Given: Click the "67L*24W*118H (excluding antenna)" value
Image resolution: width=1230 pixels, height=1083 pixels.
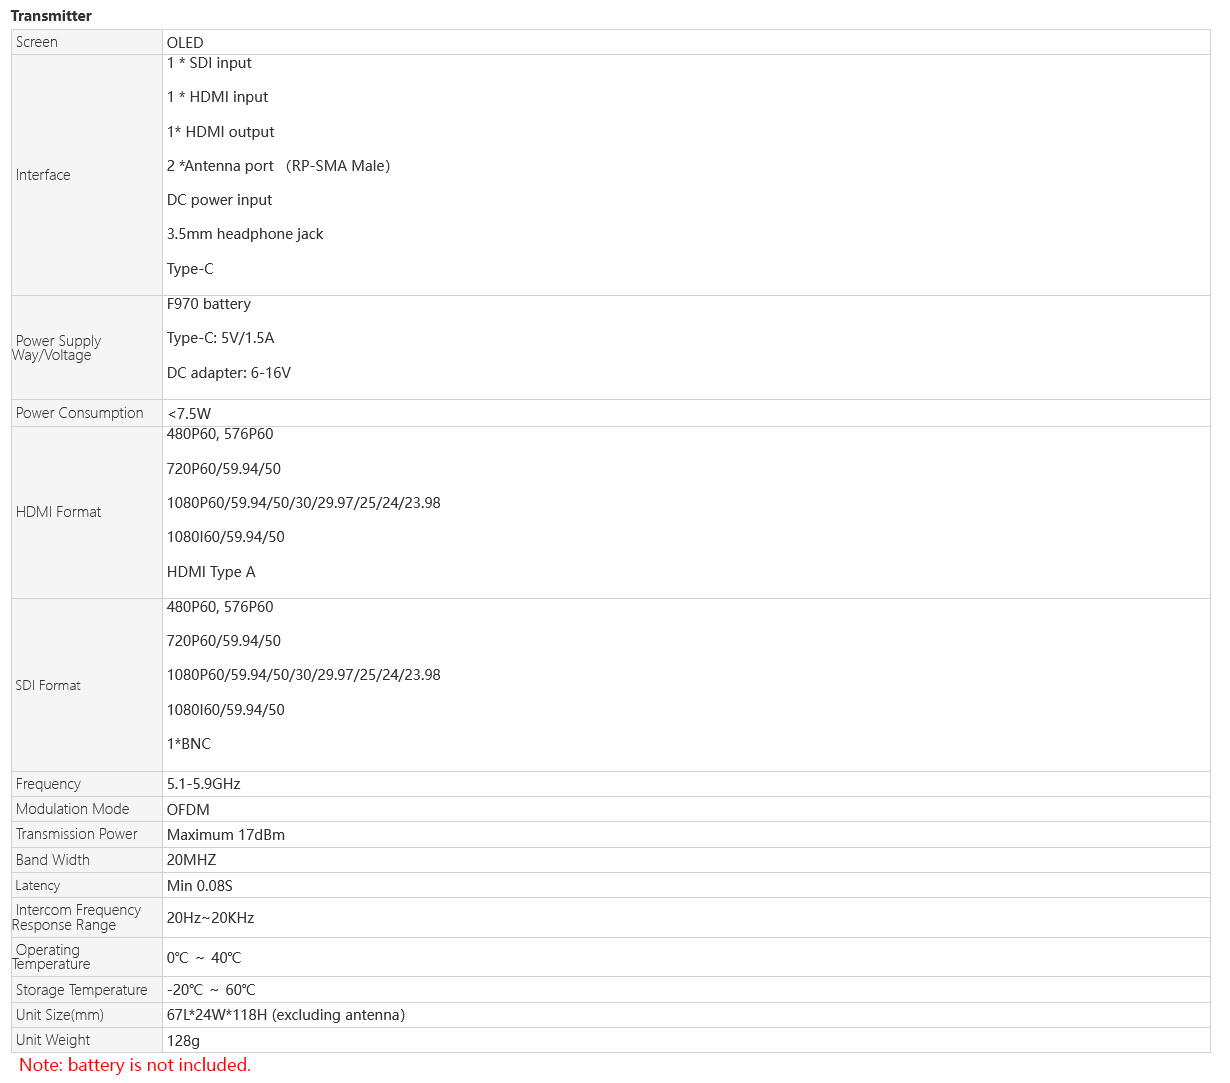Looking at the screenshot, I should [x=286, y=1015].
